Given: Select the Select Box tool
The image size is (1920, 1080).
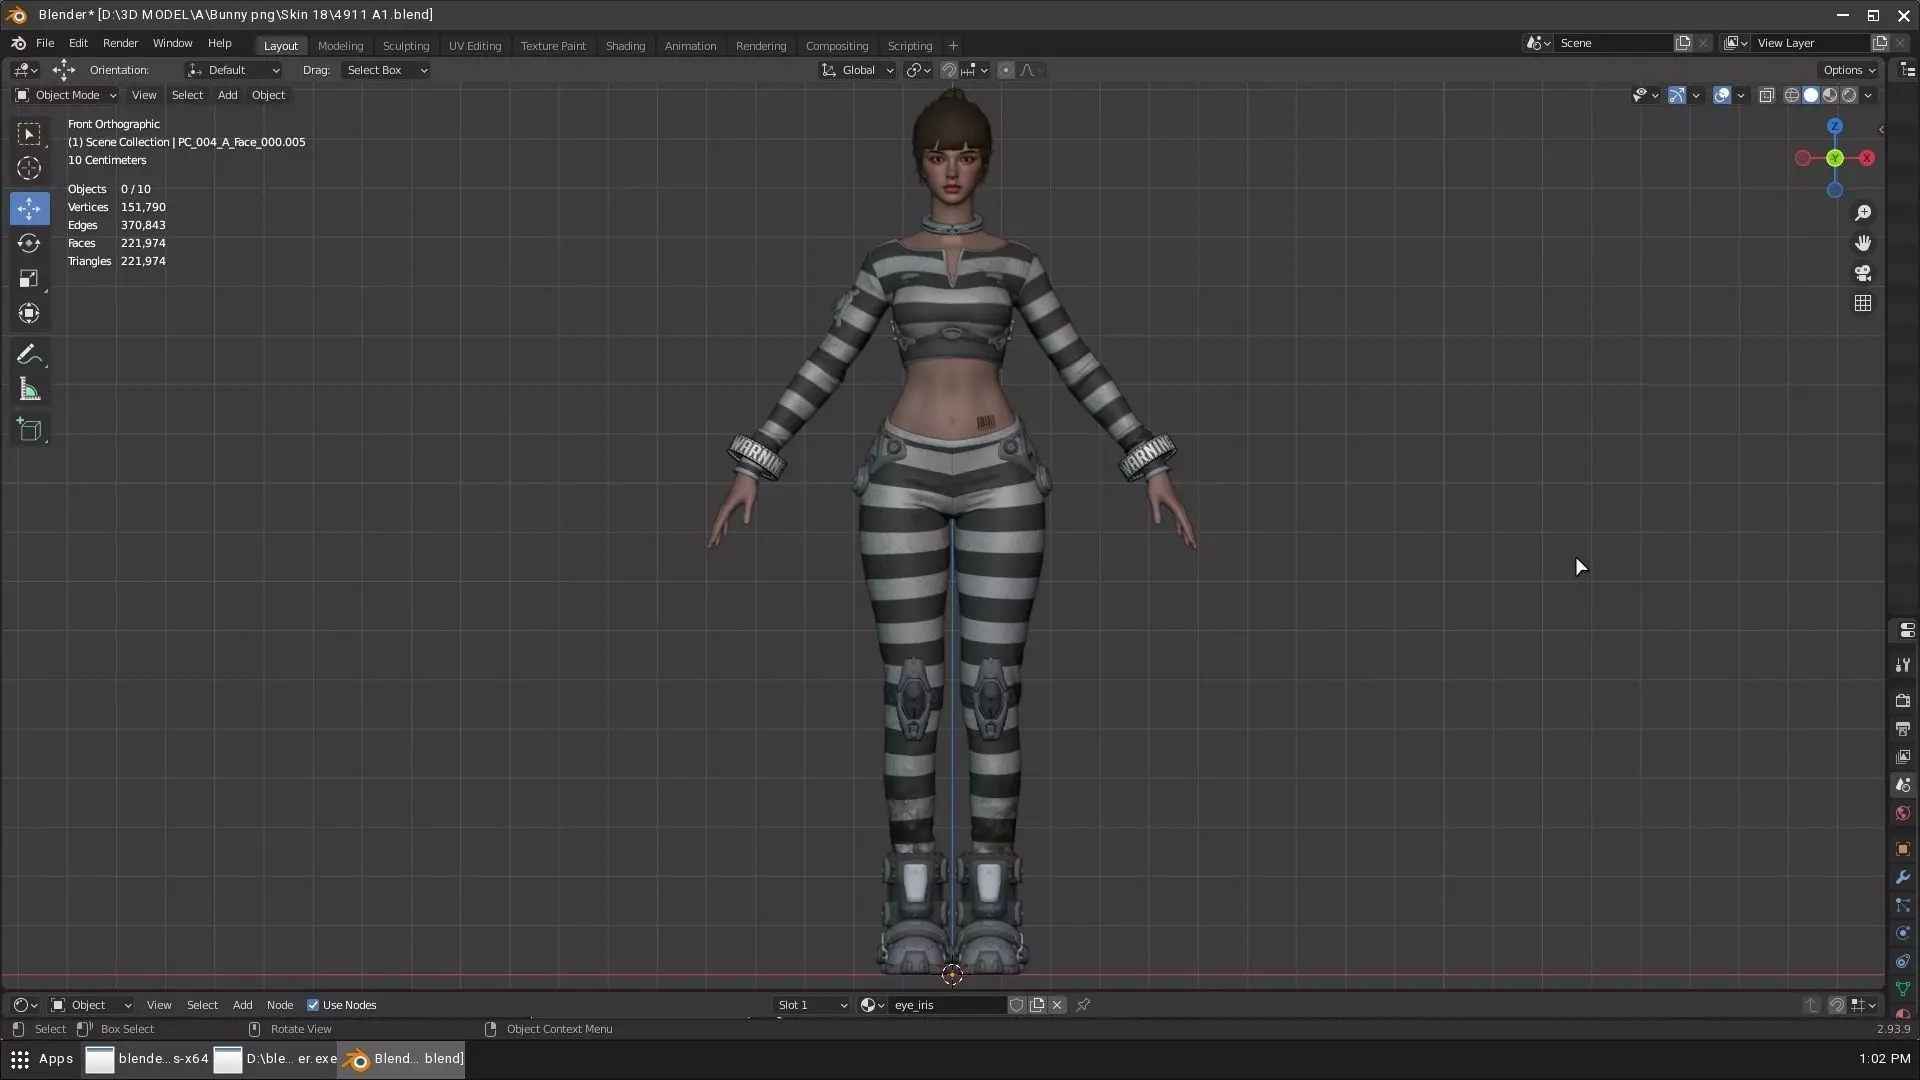Looking at the screenshot, I should pyautogui.click(x=29, y=134).
